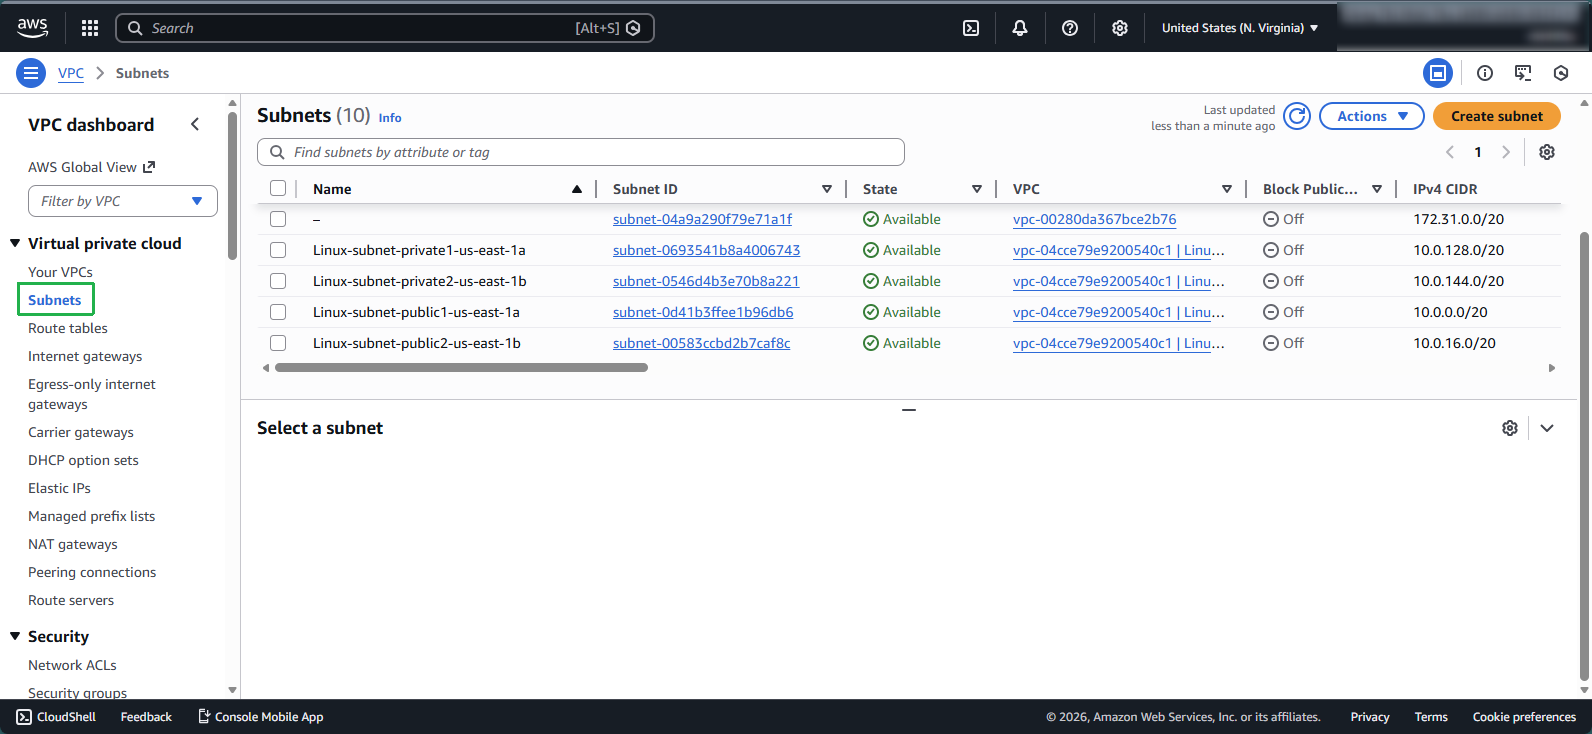Image resolution: width=1592 pixels, height=734 pixels.
Task: Open Block Public column sort arrow
Action: coord(1377,189)
